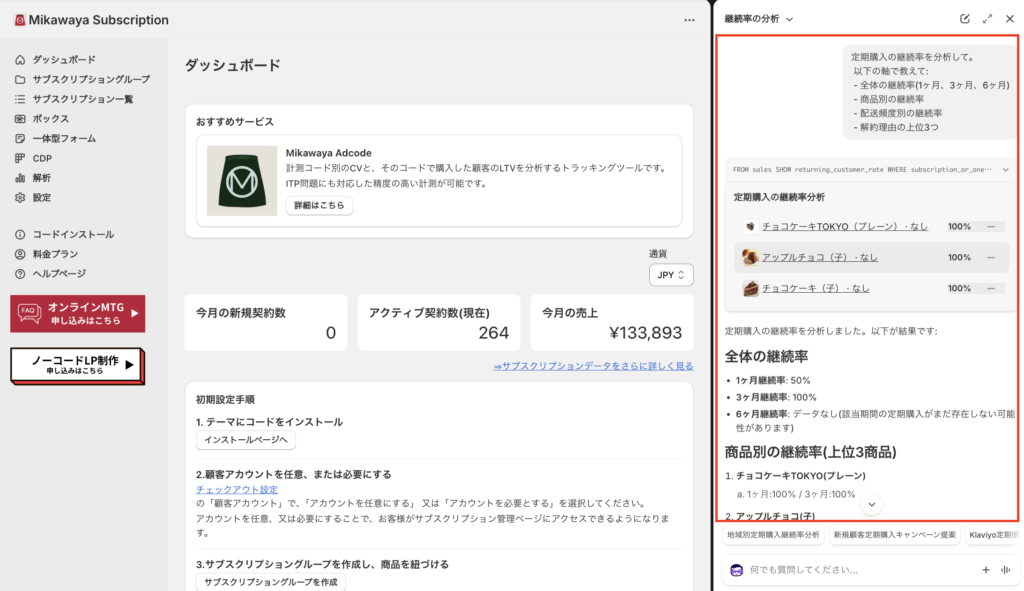Open the 通貨 JPY currency dropdown
Screen dimensions: 1024x591
tap(670, 275)
